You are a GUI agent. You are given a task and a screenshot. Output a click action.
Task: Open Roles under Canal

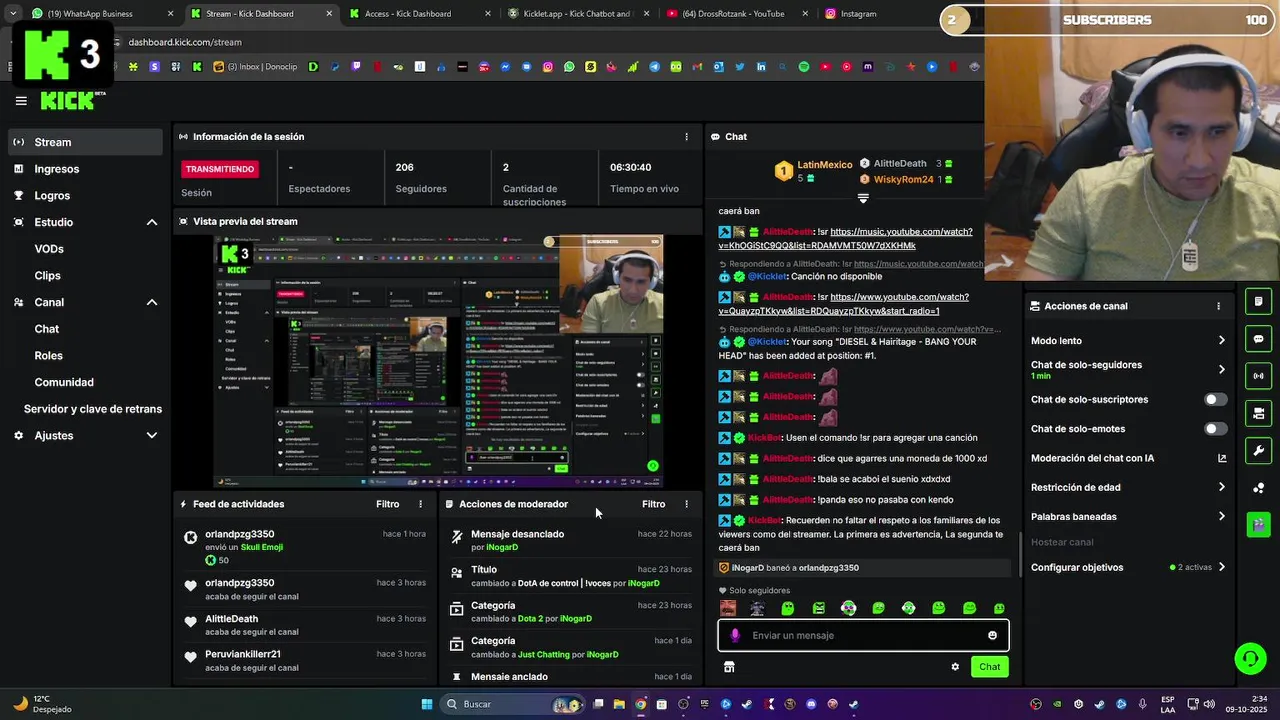click(48, 355)
